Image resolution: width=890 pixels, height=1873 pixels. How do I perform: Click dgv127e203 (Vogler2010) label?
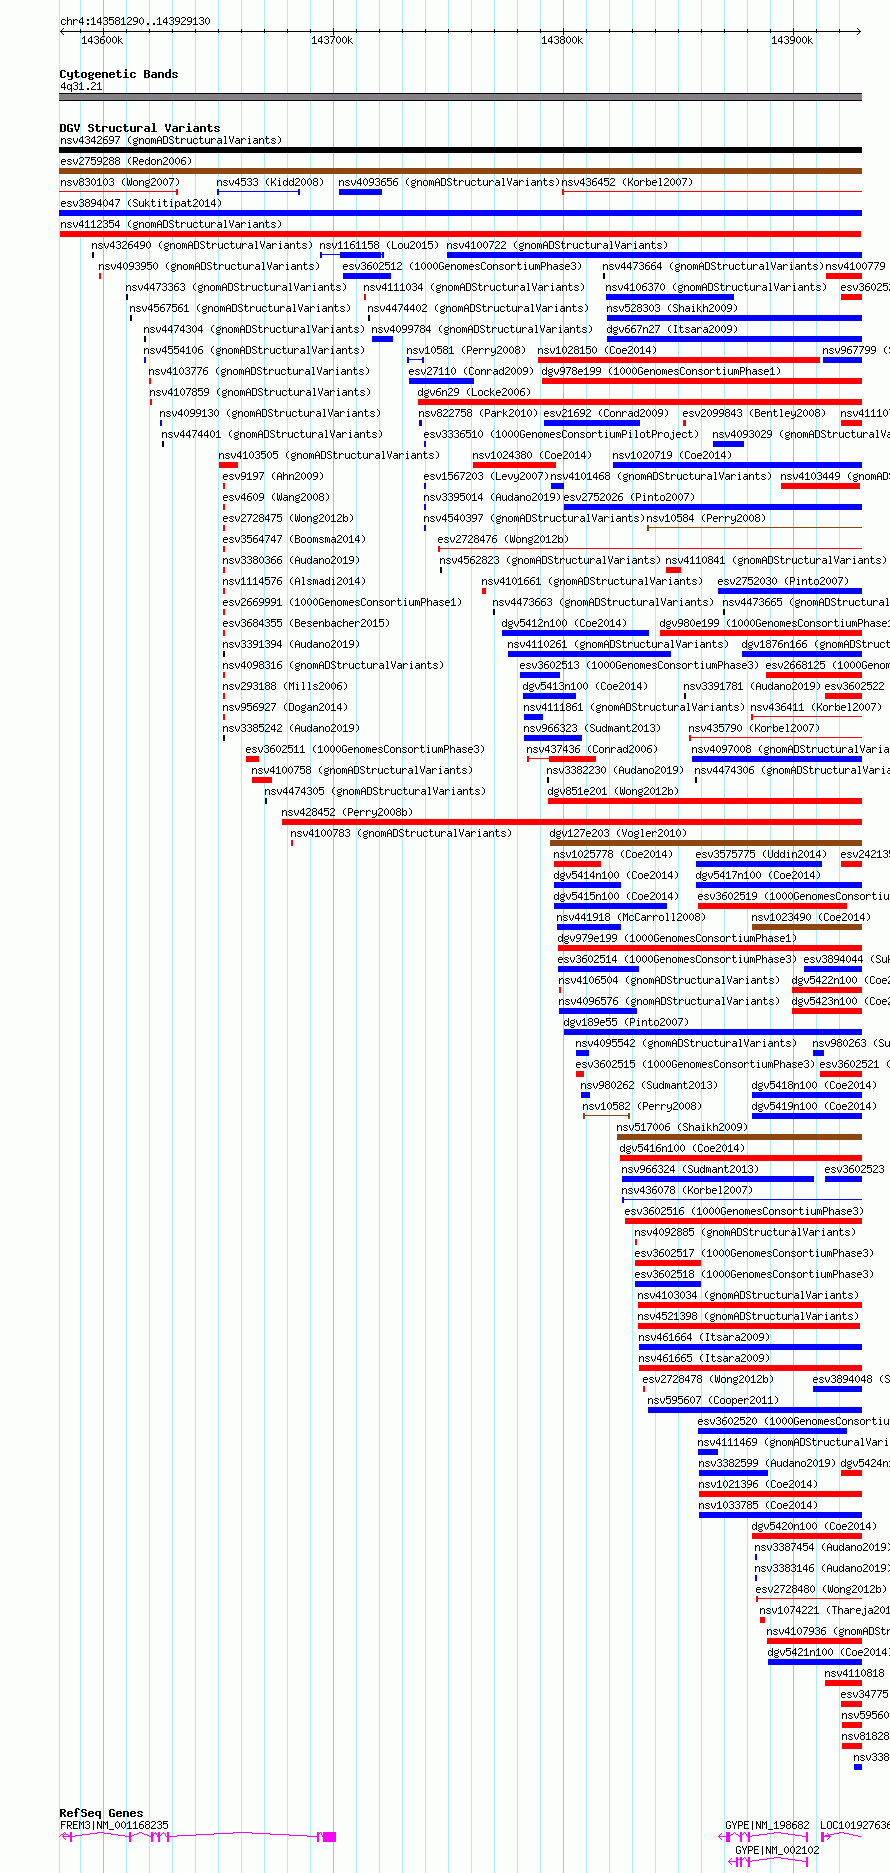[618, 833]
